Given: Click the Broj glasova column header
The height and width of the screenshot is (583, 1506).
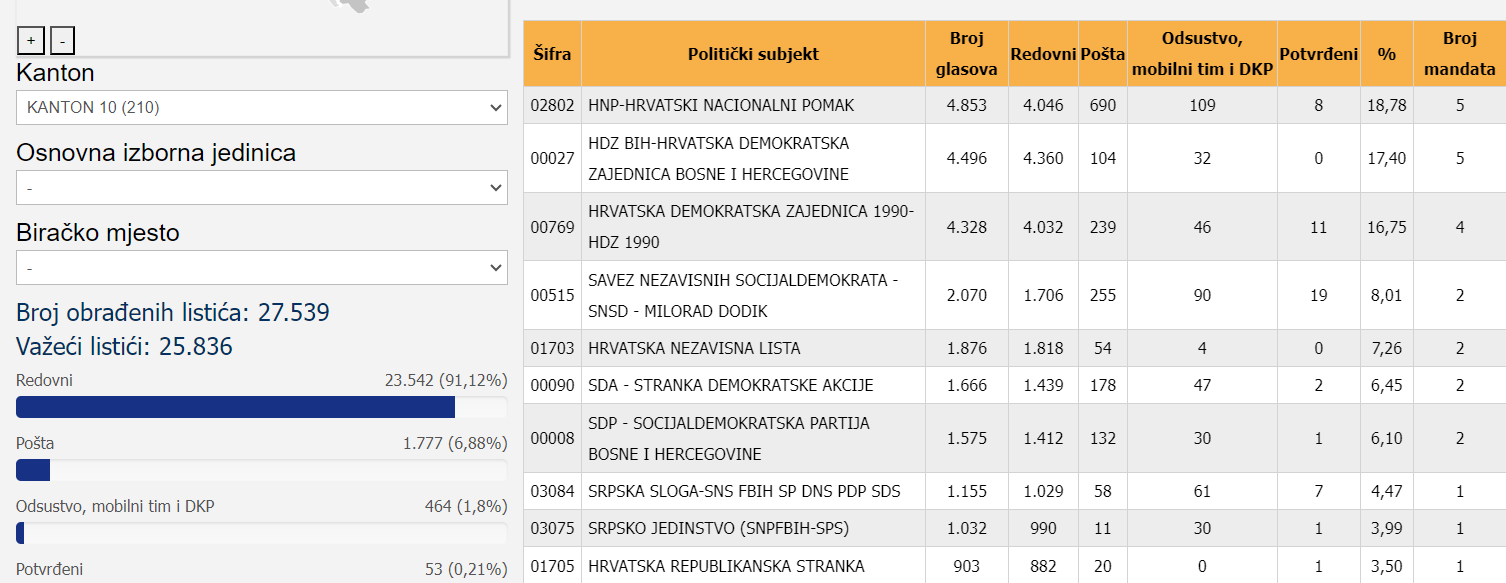Looking at the screenshot, I should pyautogui.click(x=966, y=54).
